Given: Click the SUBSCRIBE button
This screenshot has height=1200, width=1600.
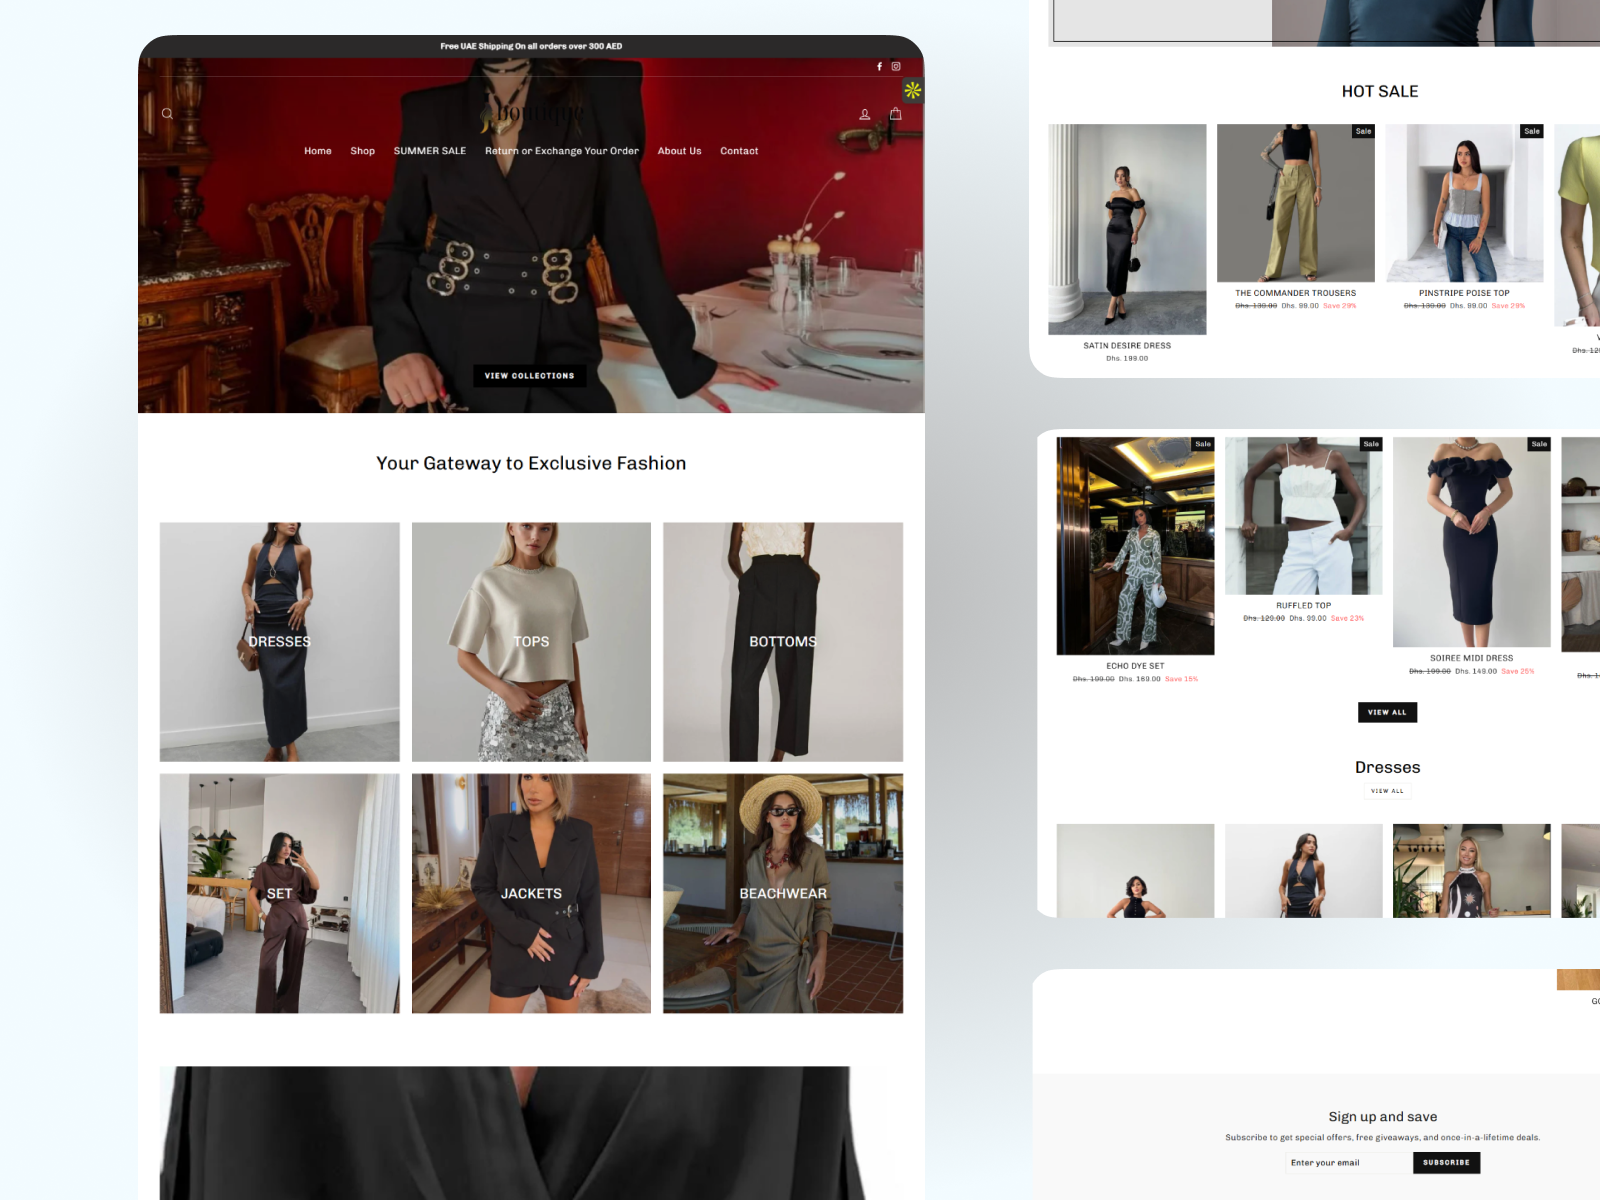Looking at the screenshot, I should (x=1446, y=1163).
